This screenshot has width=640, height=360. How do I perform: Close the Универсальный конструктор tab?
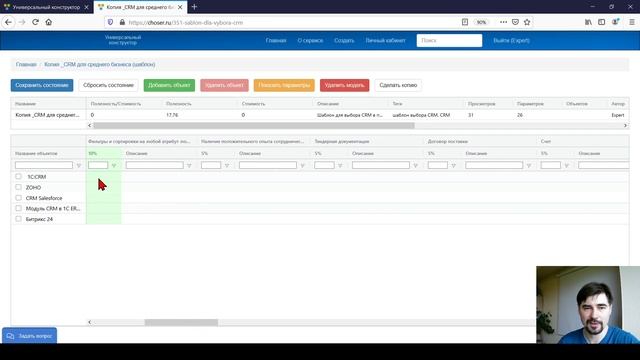pyautogui.click(x=86, y=7)
